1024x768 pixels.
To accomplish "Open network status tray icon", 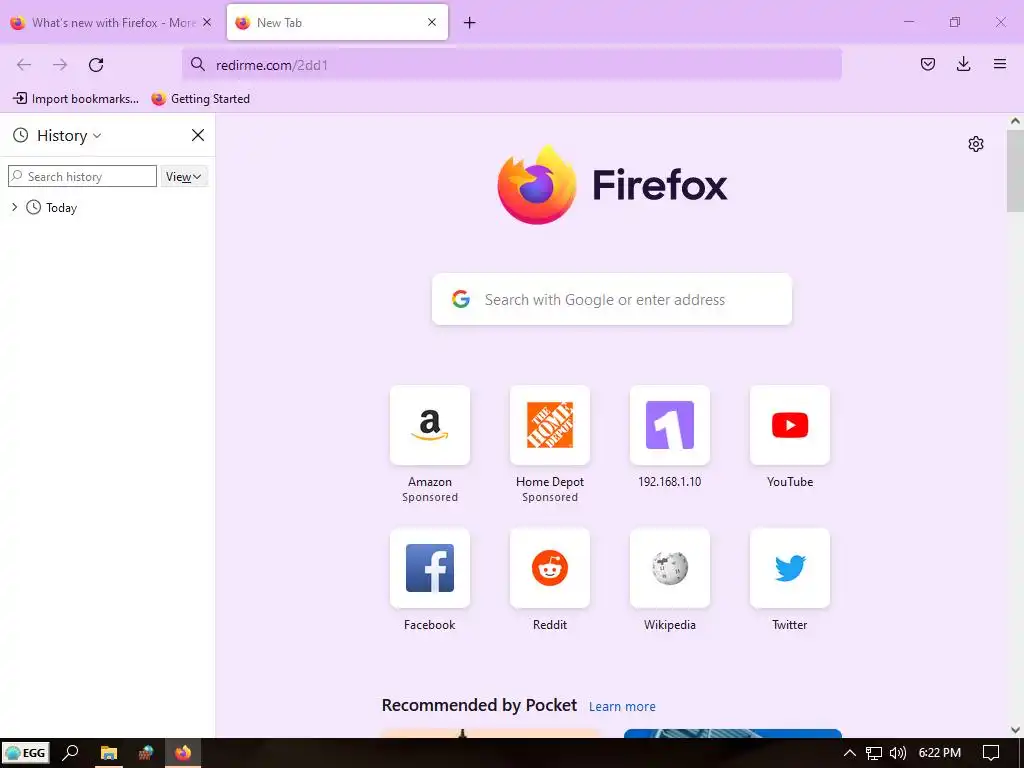I will pos(874,753).
